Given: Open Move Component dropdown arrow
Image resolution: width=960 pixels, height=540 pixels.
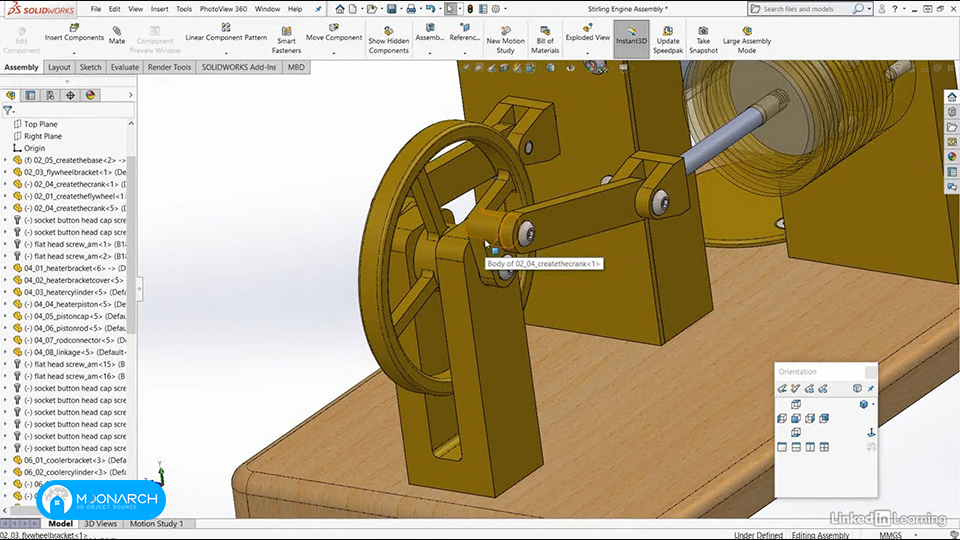Looking at the screenshot, I should (x=334, y=53).
